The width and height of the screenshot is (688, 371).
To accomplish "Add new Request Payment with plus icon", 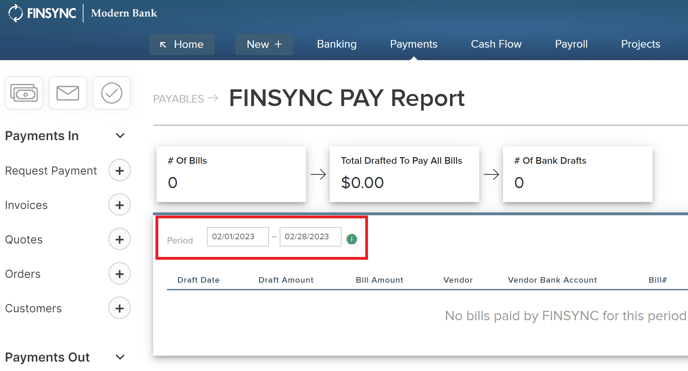I will pyautogui.click(x=119, y=171).
